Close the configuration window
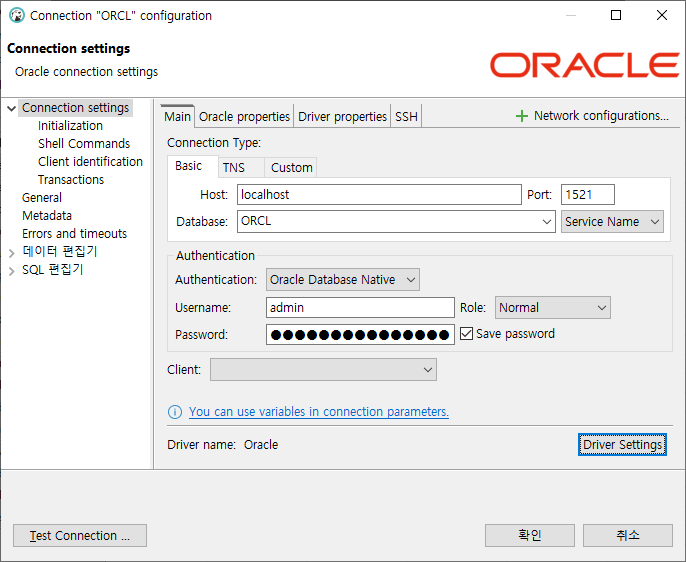Image resolution: width=686 pixels, height=562 pixels. [662, 15]
